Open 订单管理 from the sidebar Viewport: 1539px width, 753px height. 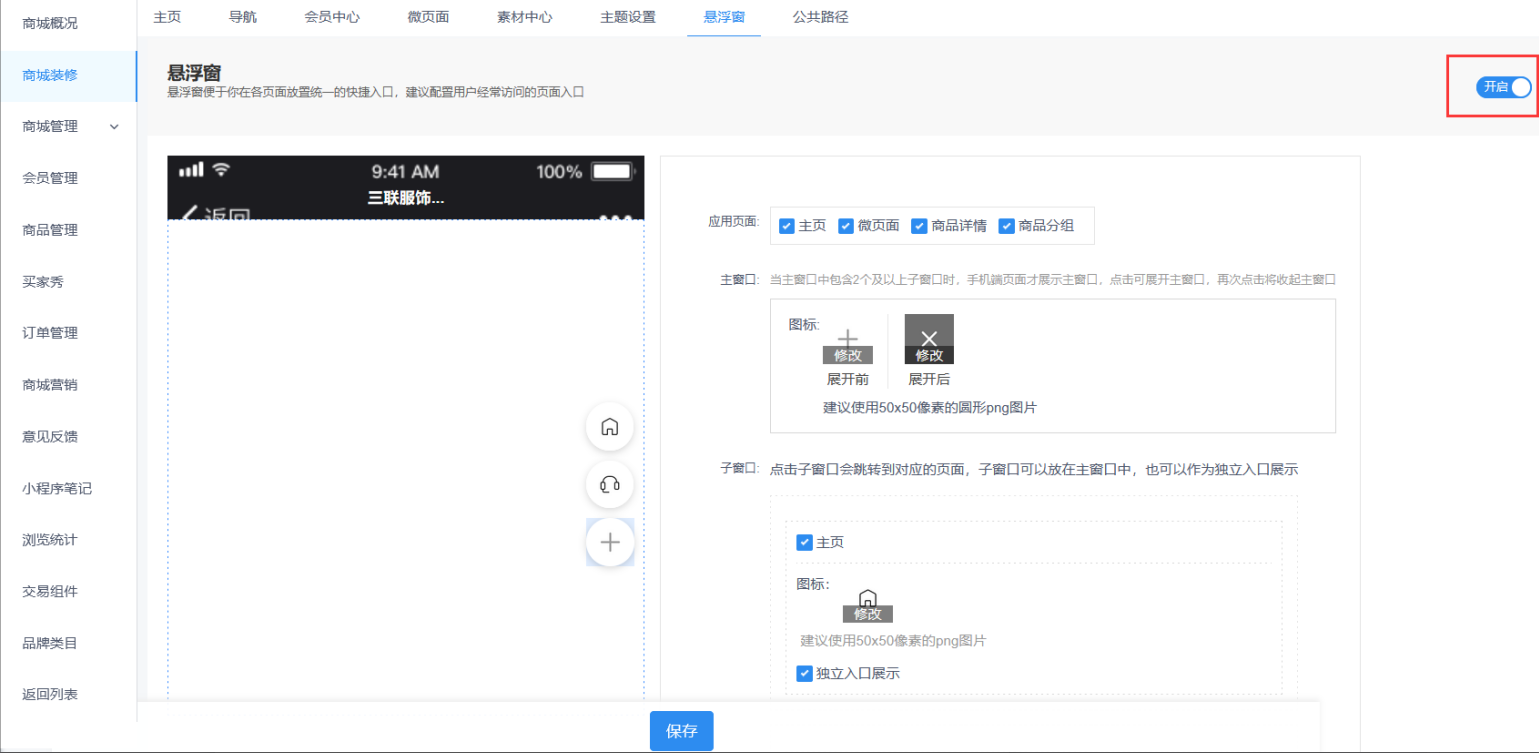tap(50, 333)
